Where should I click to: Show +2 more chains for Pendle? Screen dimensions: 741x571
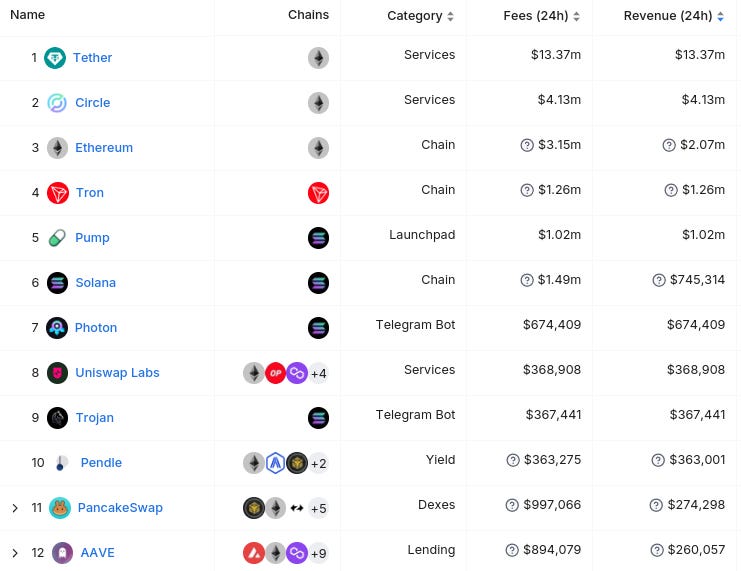point(319,464)
